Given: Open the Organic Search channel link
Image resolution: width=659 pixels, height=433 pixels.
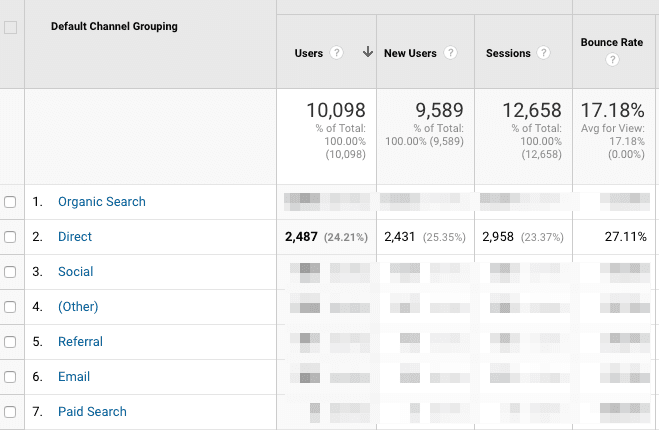Looking at the screenshot, I should 101,202.
